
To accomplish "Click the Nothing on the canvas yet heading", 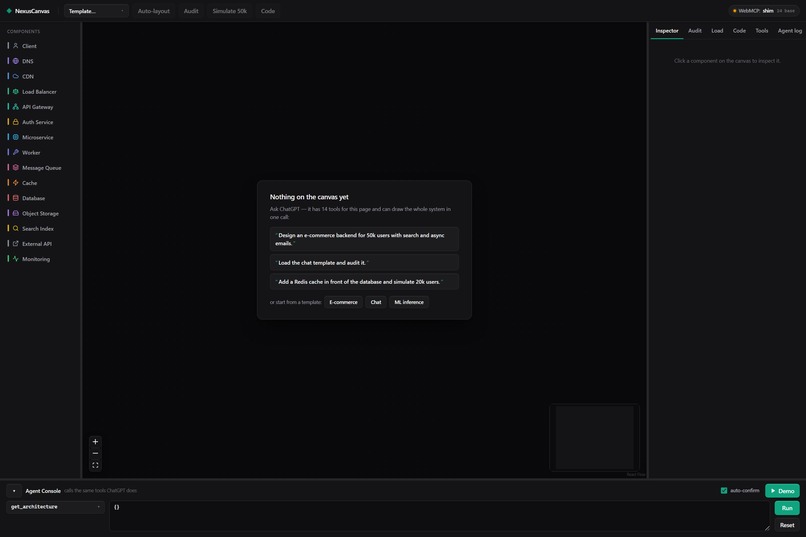I will click(x=309, y=197).
